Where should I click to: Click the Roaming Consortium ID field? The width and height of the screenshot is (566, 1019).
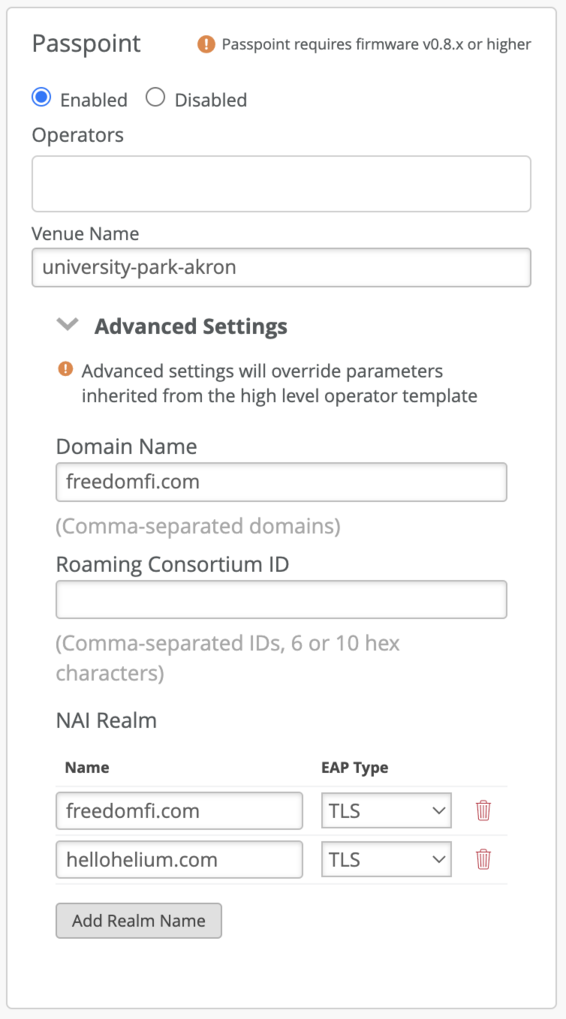pos(281,599)
